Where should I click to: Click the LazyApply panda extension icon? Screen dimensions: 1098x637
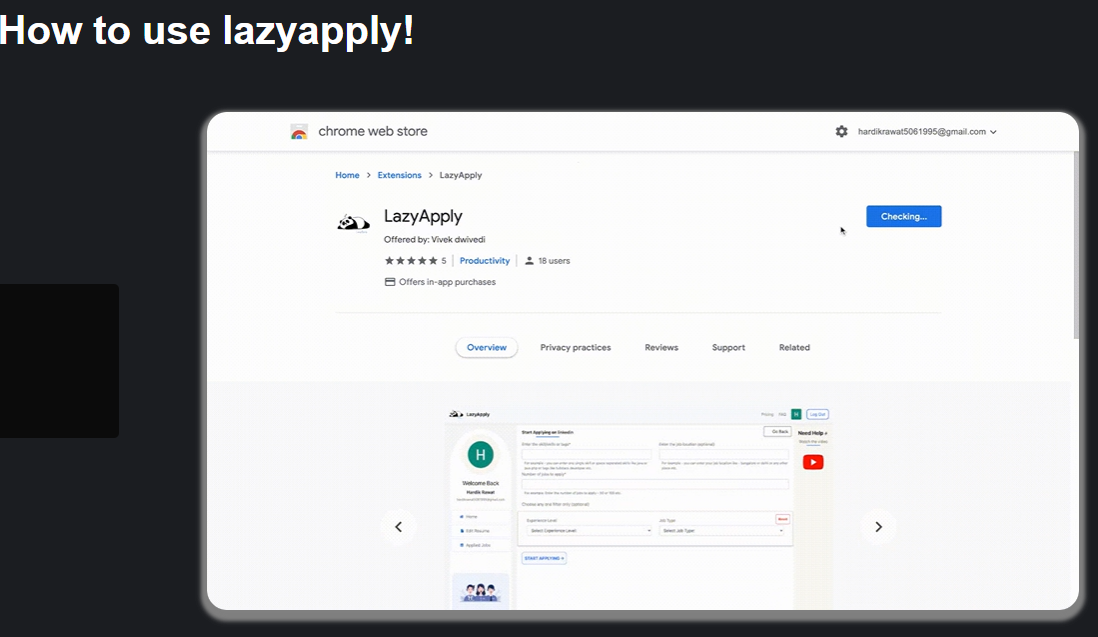[353, 223]
